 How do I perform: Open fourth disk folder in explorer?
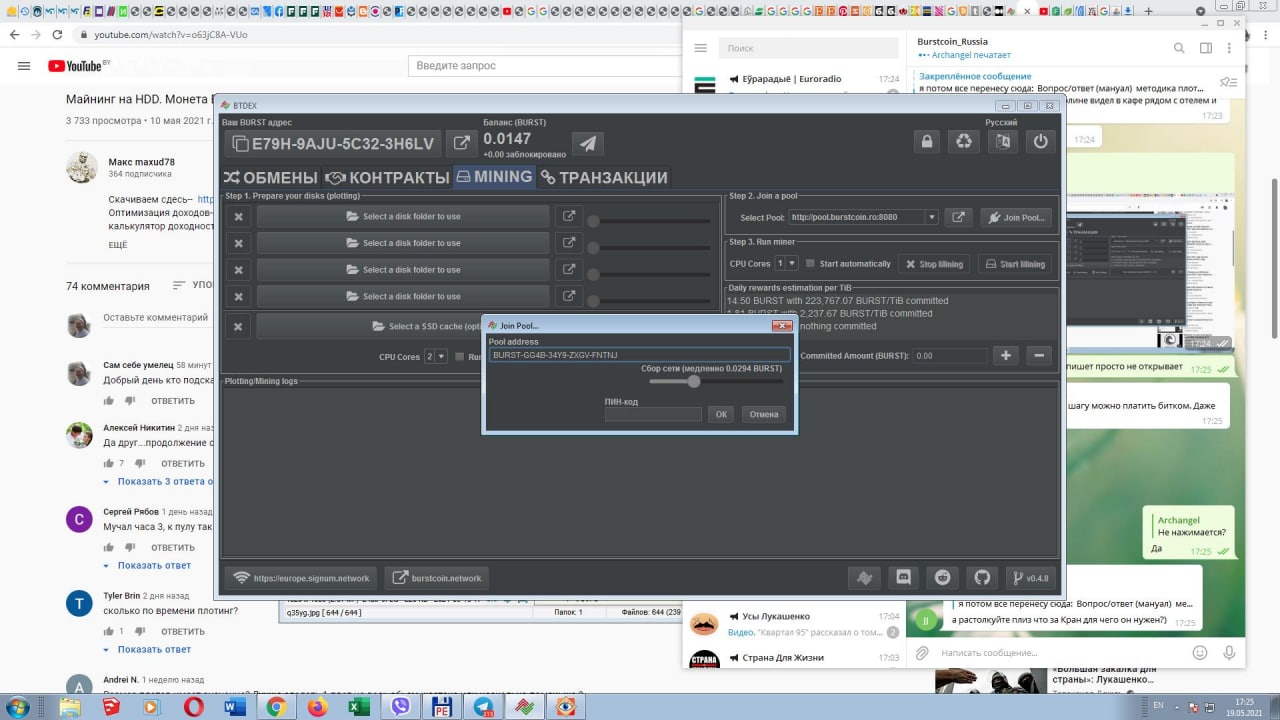tap(569, 296)
